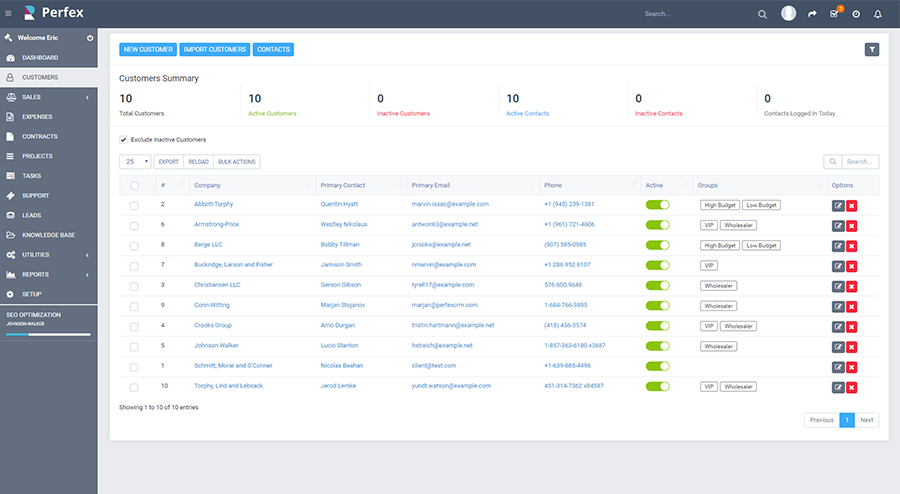Go to Leads in the sidebar
900x494 pixels.
pos(32,215)
